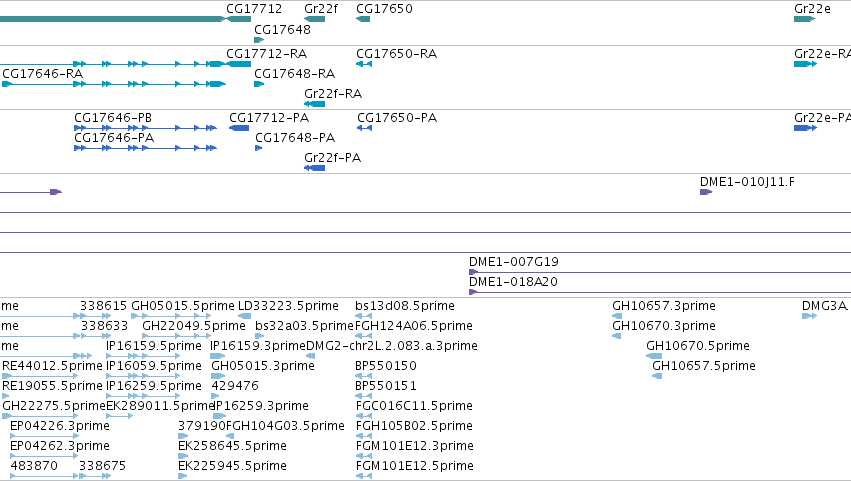Select the GH22049.5prime EST label
The width and height of the screenshot is (851, 481).
click(194, 326)
